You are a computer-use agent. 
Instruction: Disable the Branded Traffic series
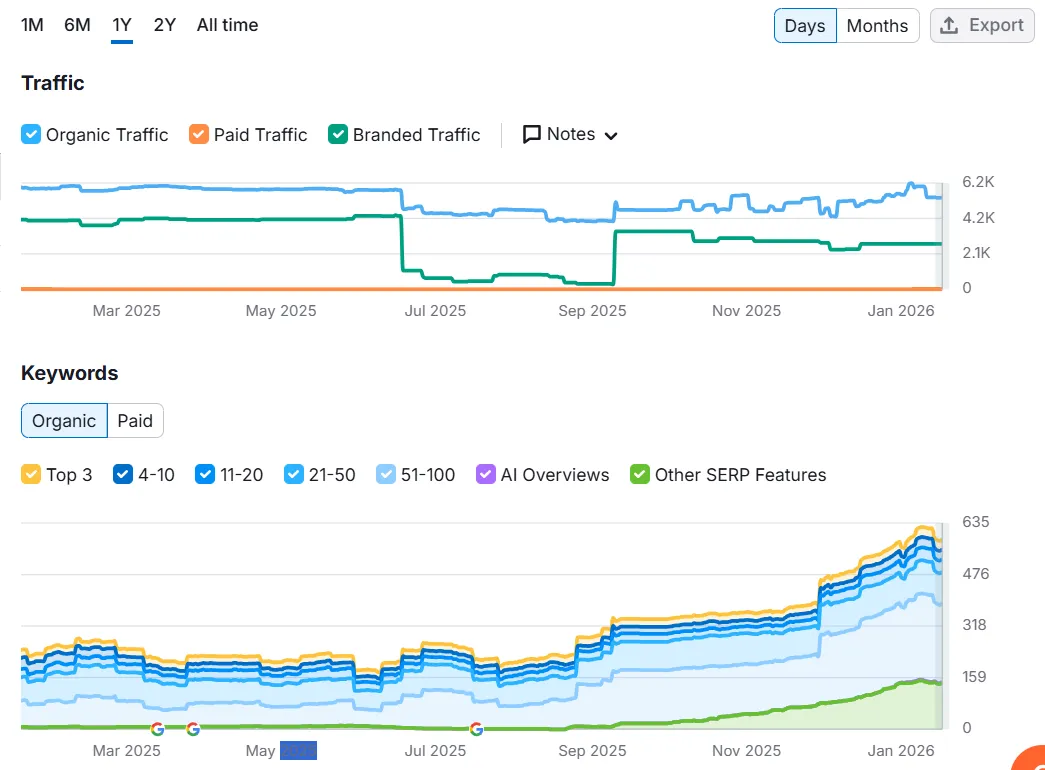pos(338,134)
